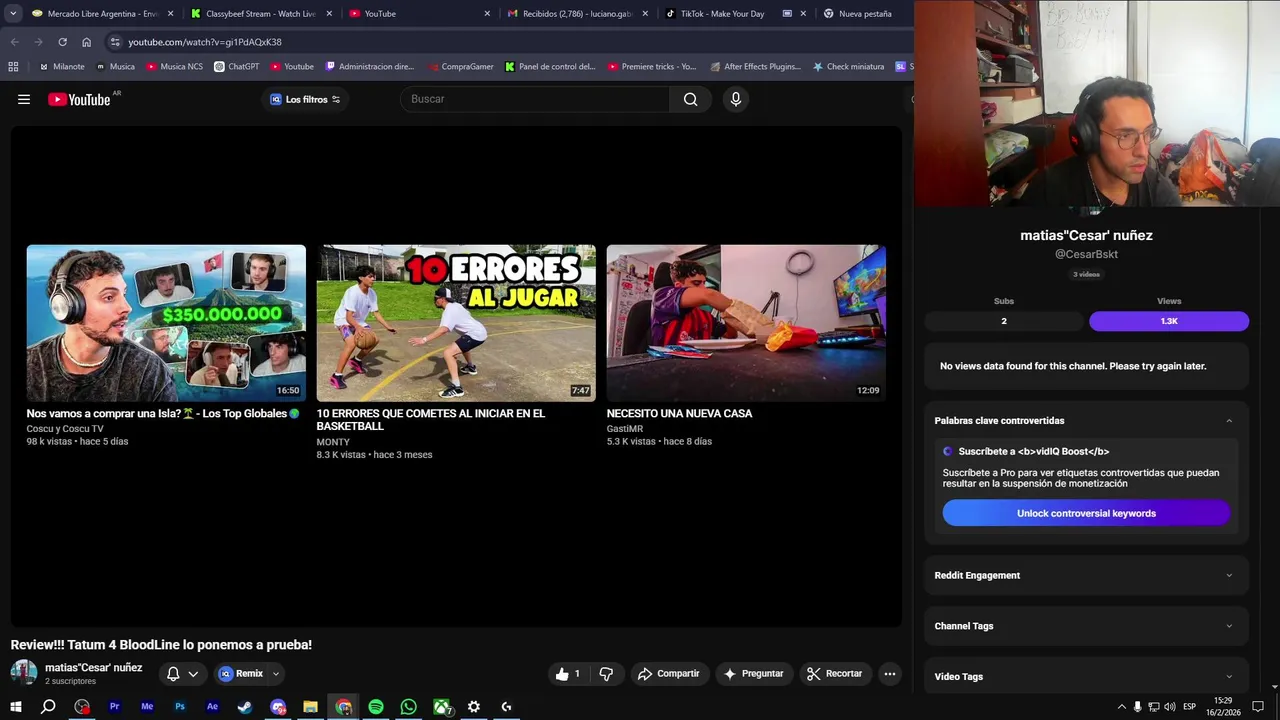Open Spotify from taskbar
The image size is (1280, 720).
[376, 707]
